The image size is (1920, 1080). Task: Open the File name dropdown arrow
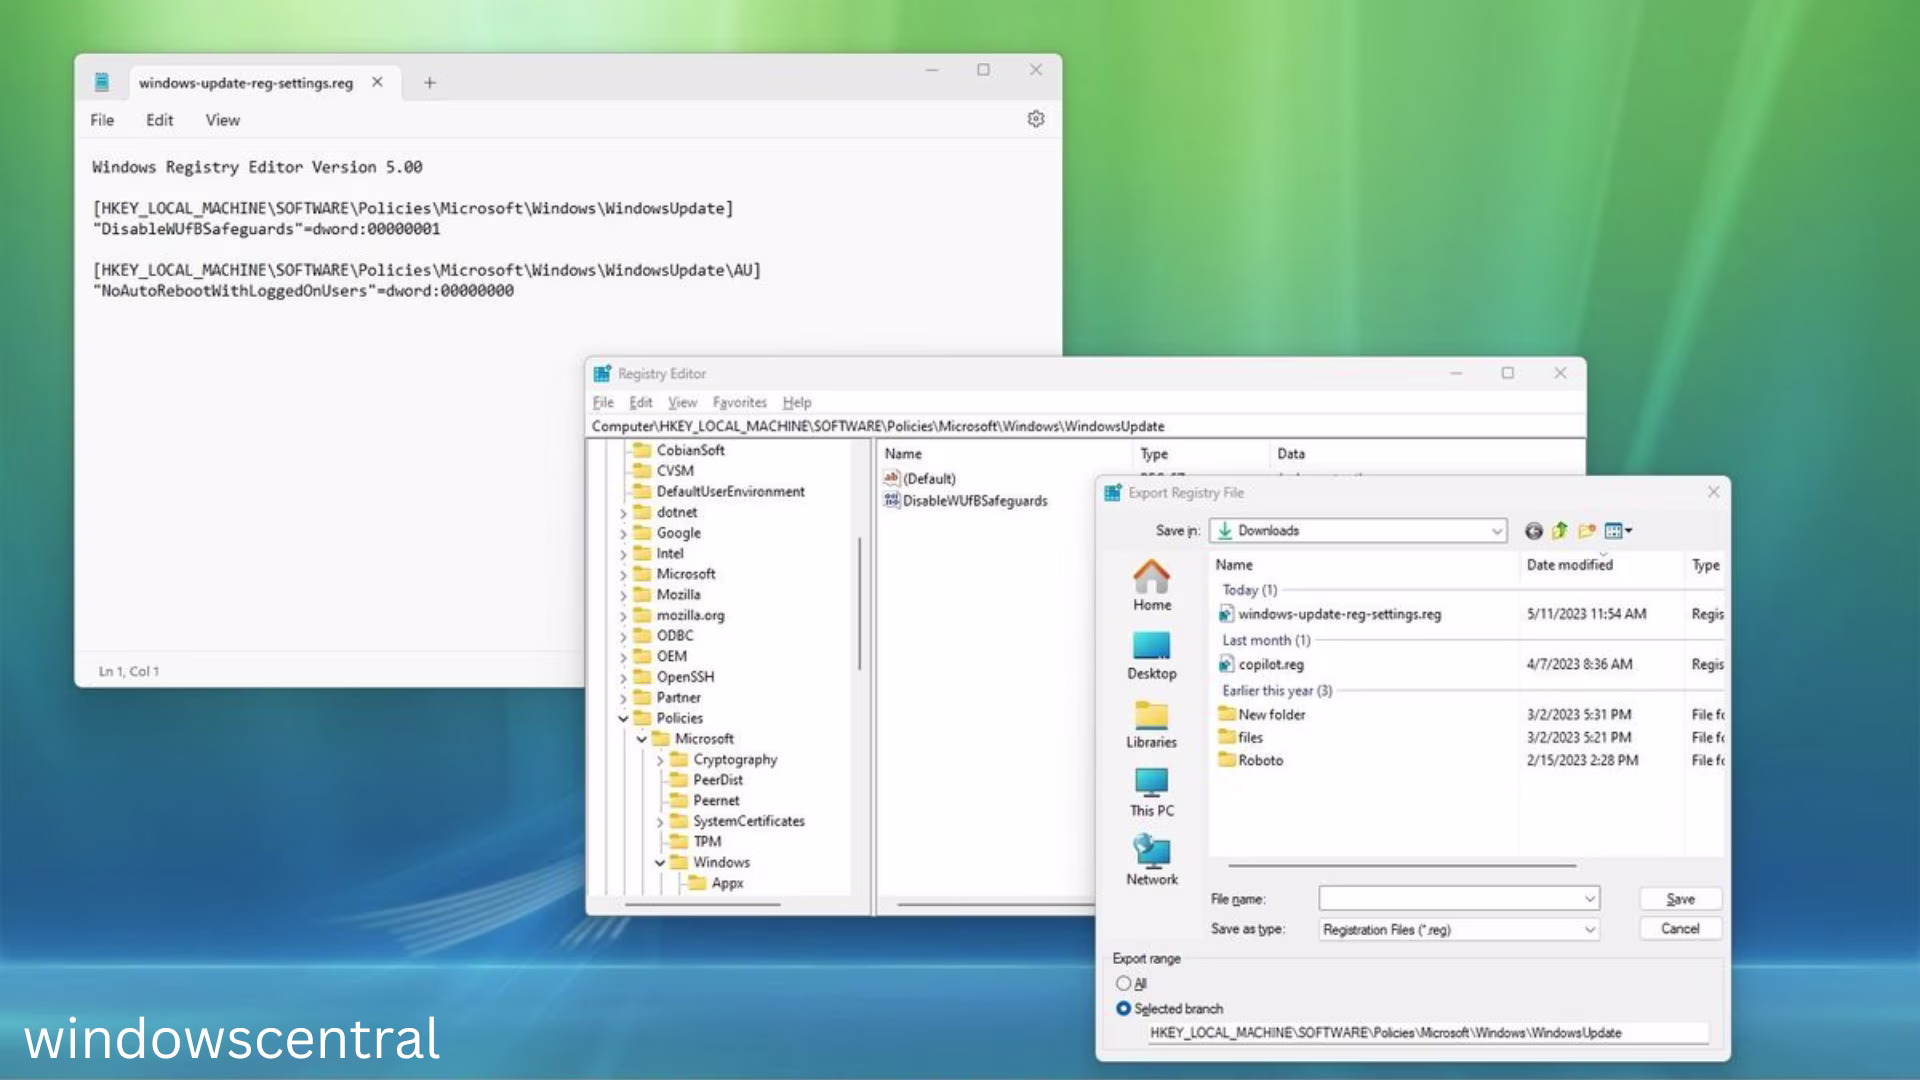click(1589, 899)
